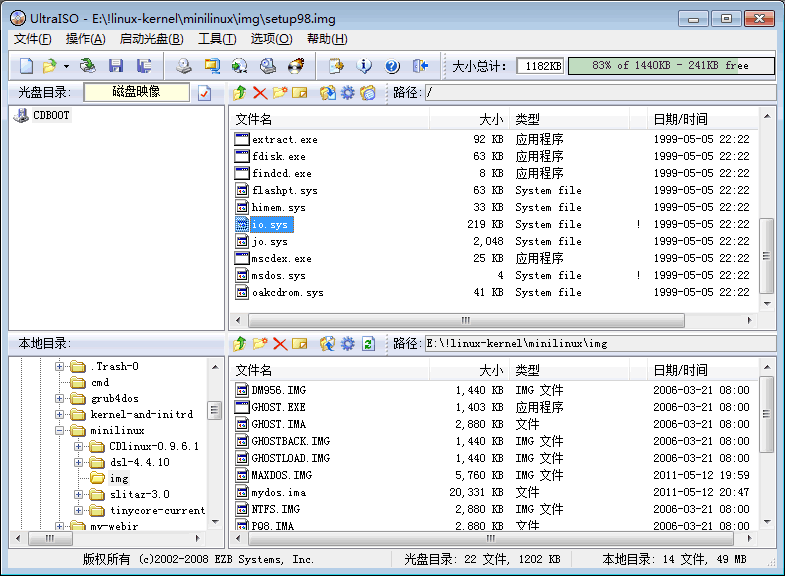Click folder-with-label icon in image pane
This screenshot has width=785, height=576.
click(x=367, y=93)
